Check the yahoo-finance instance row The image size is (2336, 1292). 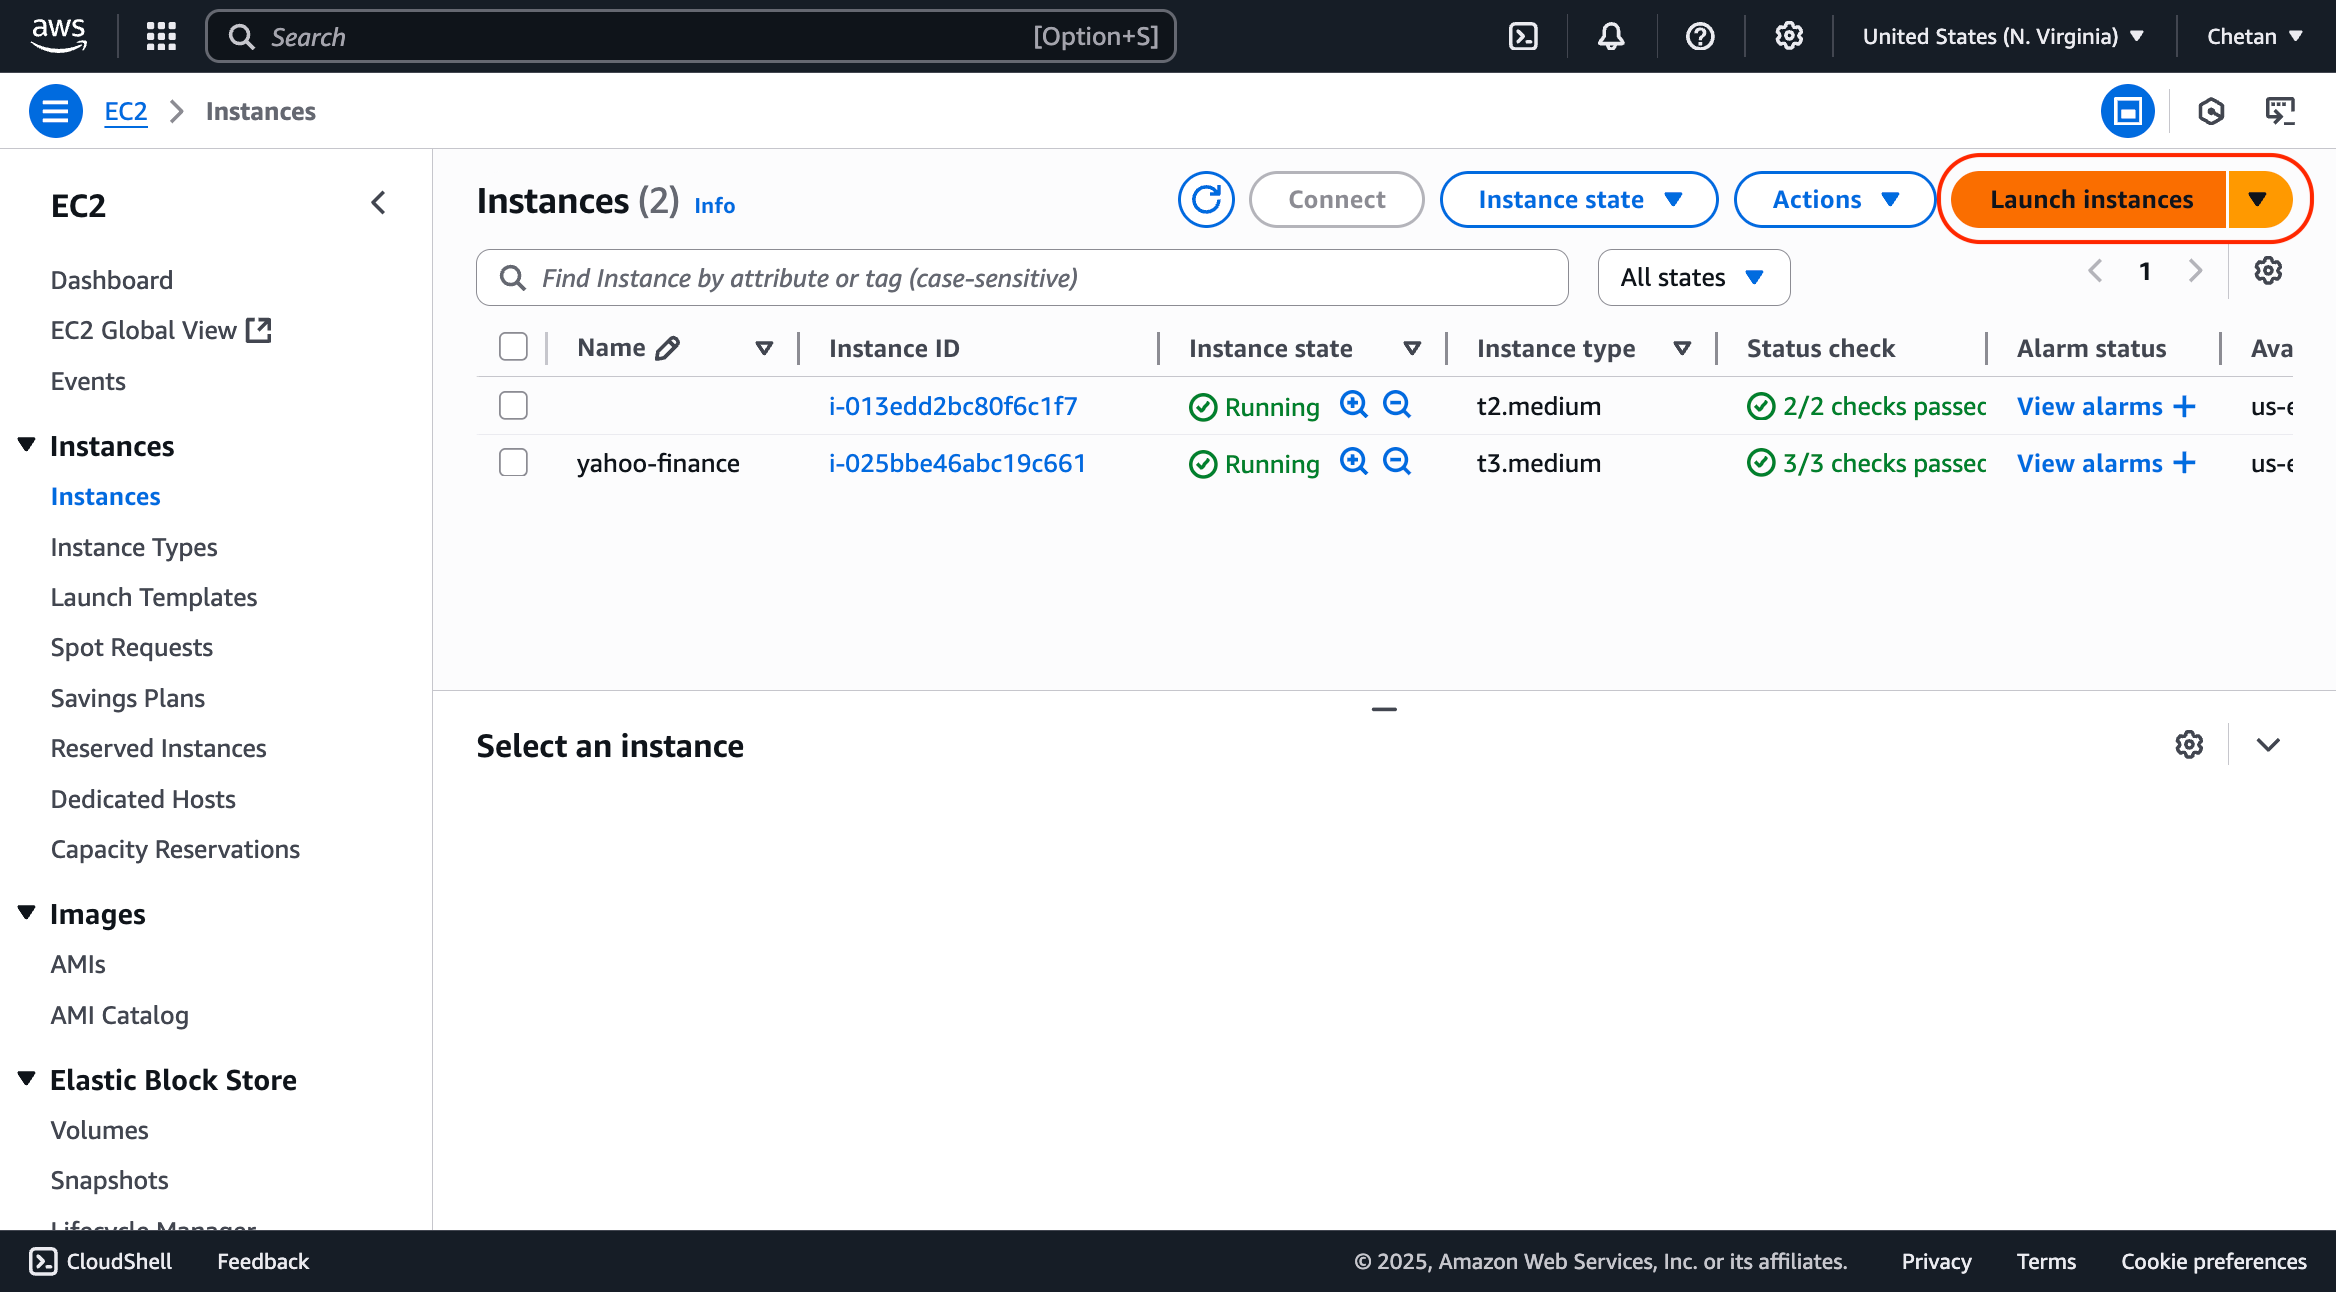coord(513,463)
